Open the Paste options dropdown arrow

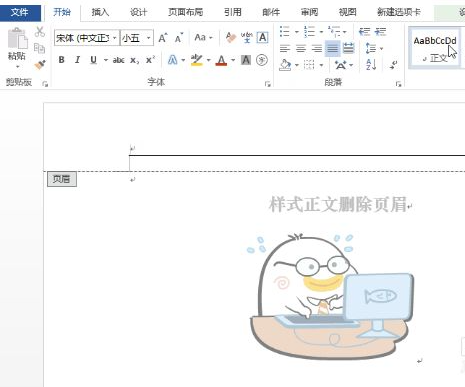17,67
